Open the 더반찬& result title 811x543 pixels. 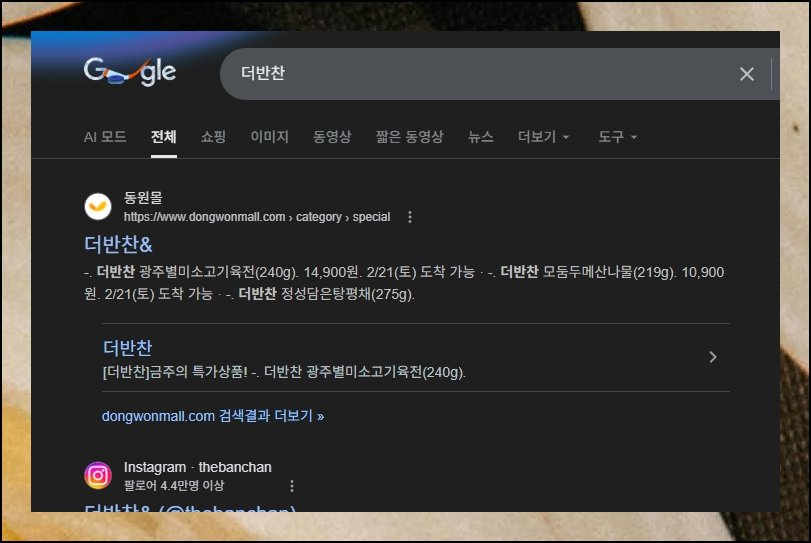click(118, 244)
